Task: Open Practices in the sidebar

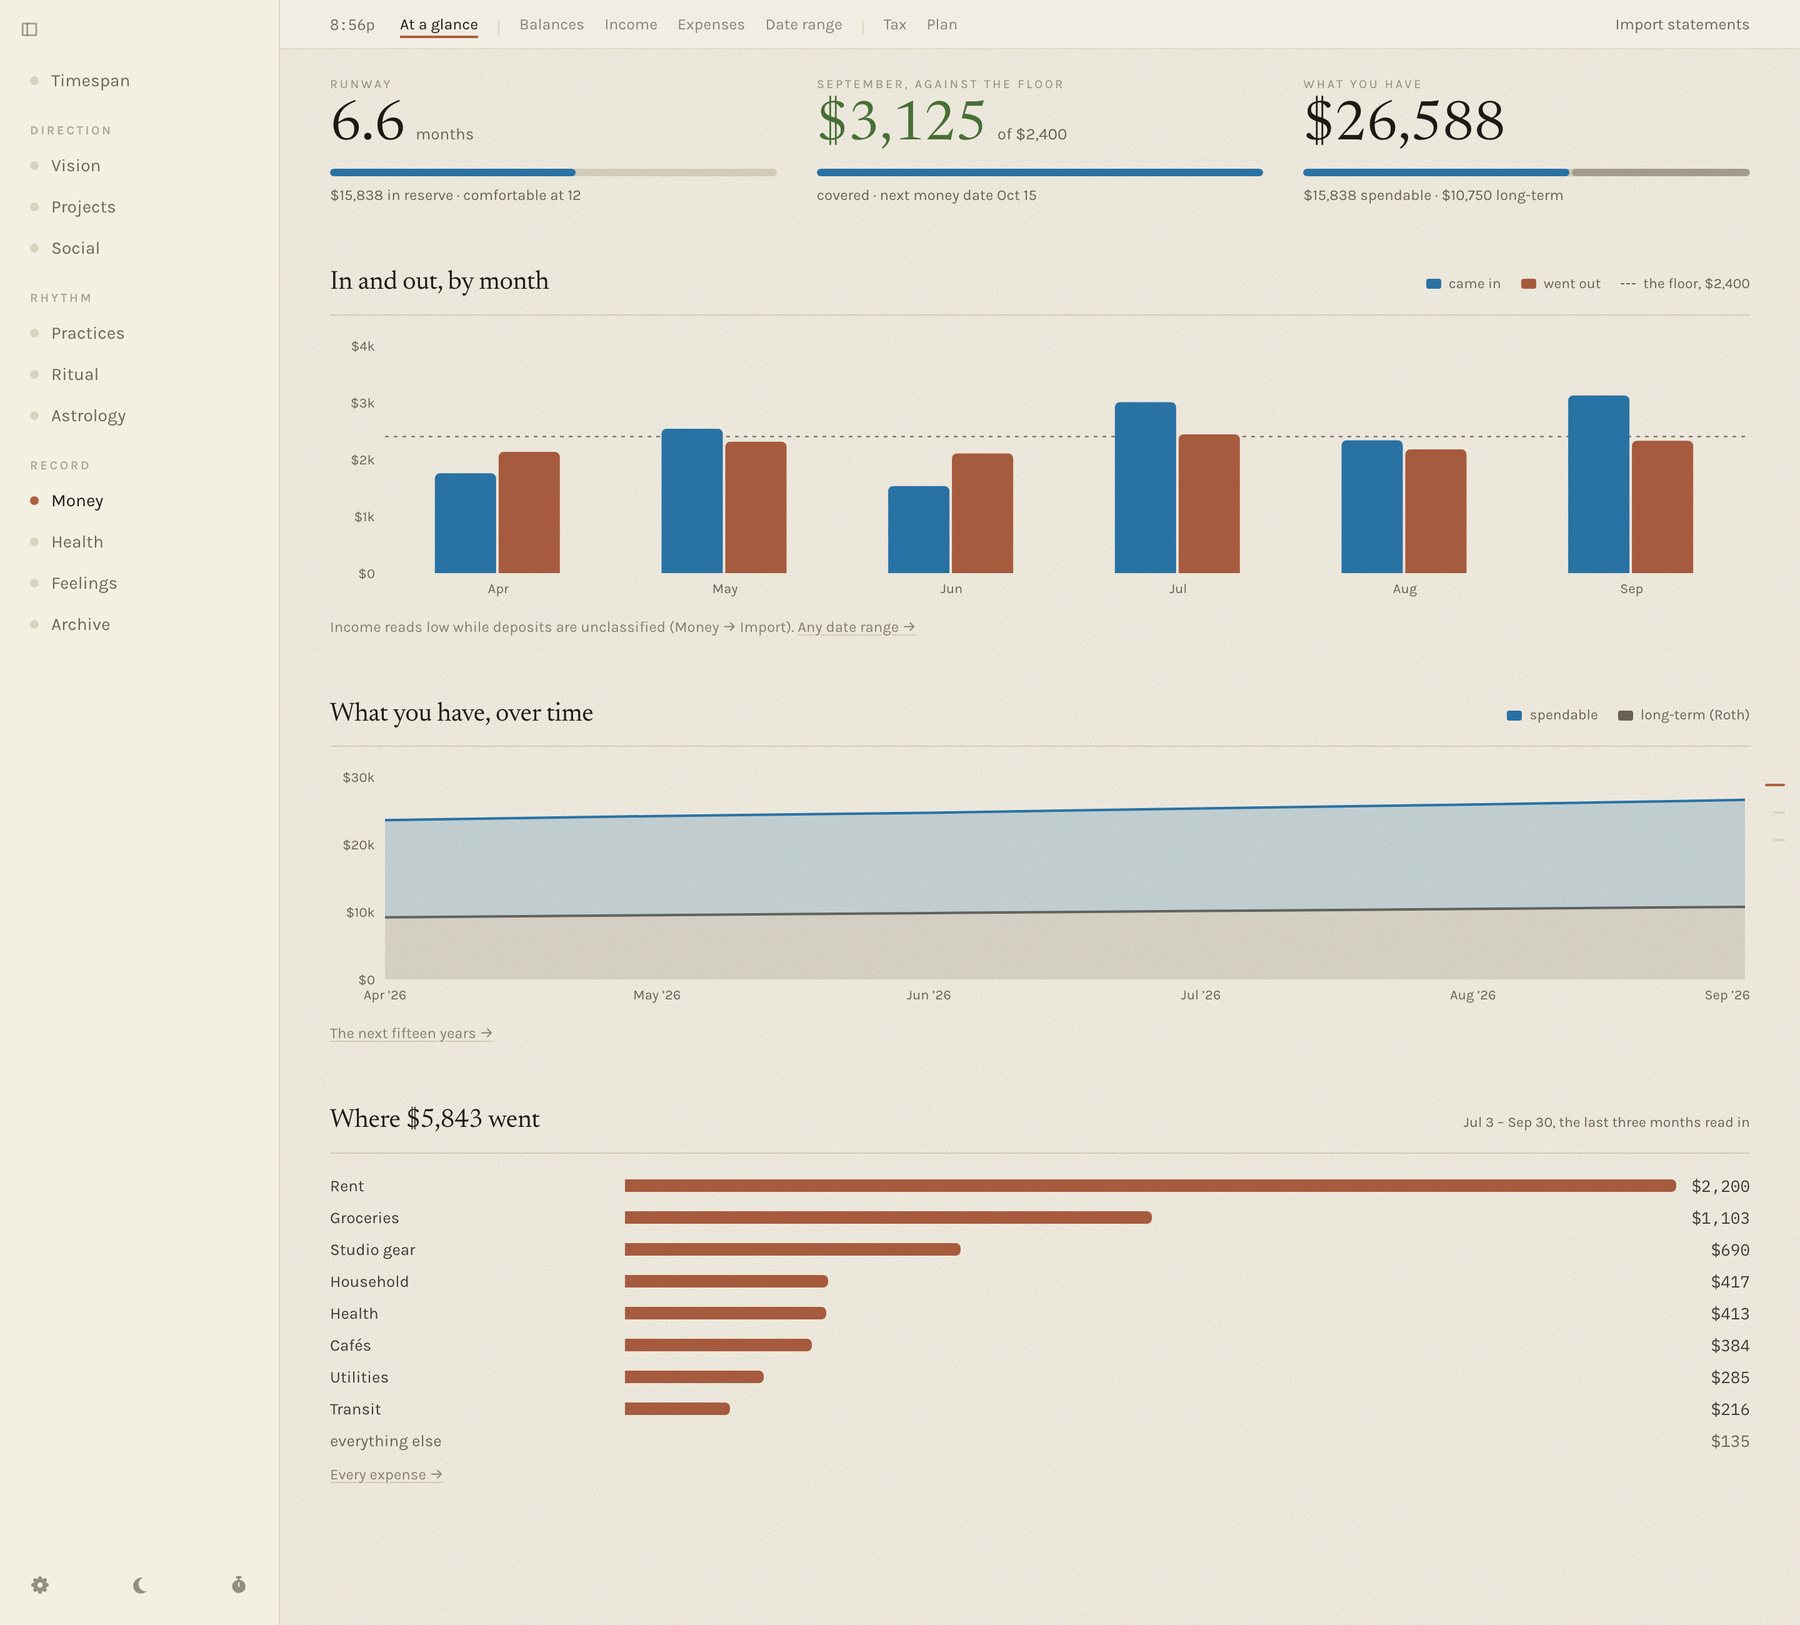Action: [88, 333]
